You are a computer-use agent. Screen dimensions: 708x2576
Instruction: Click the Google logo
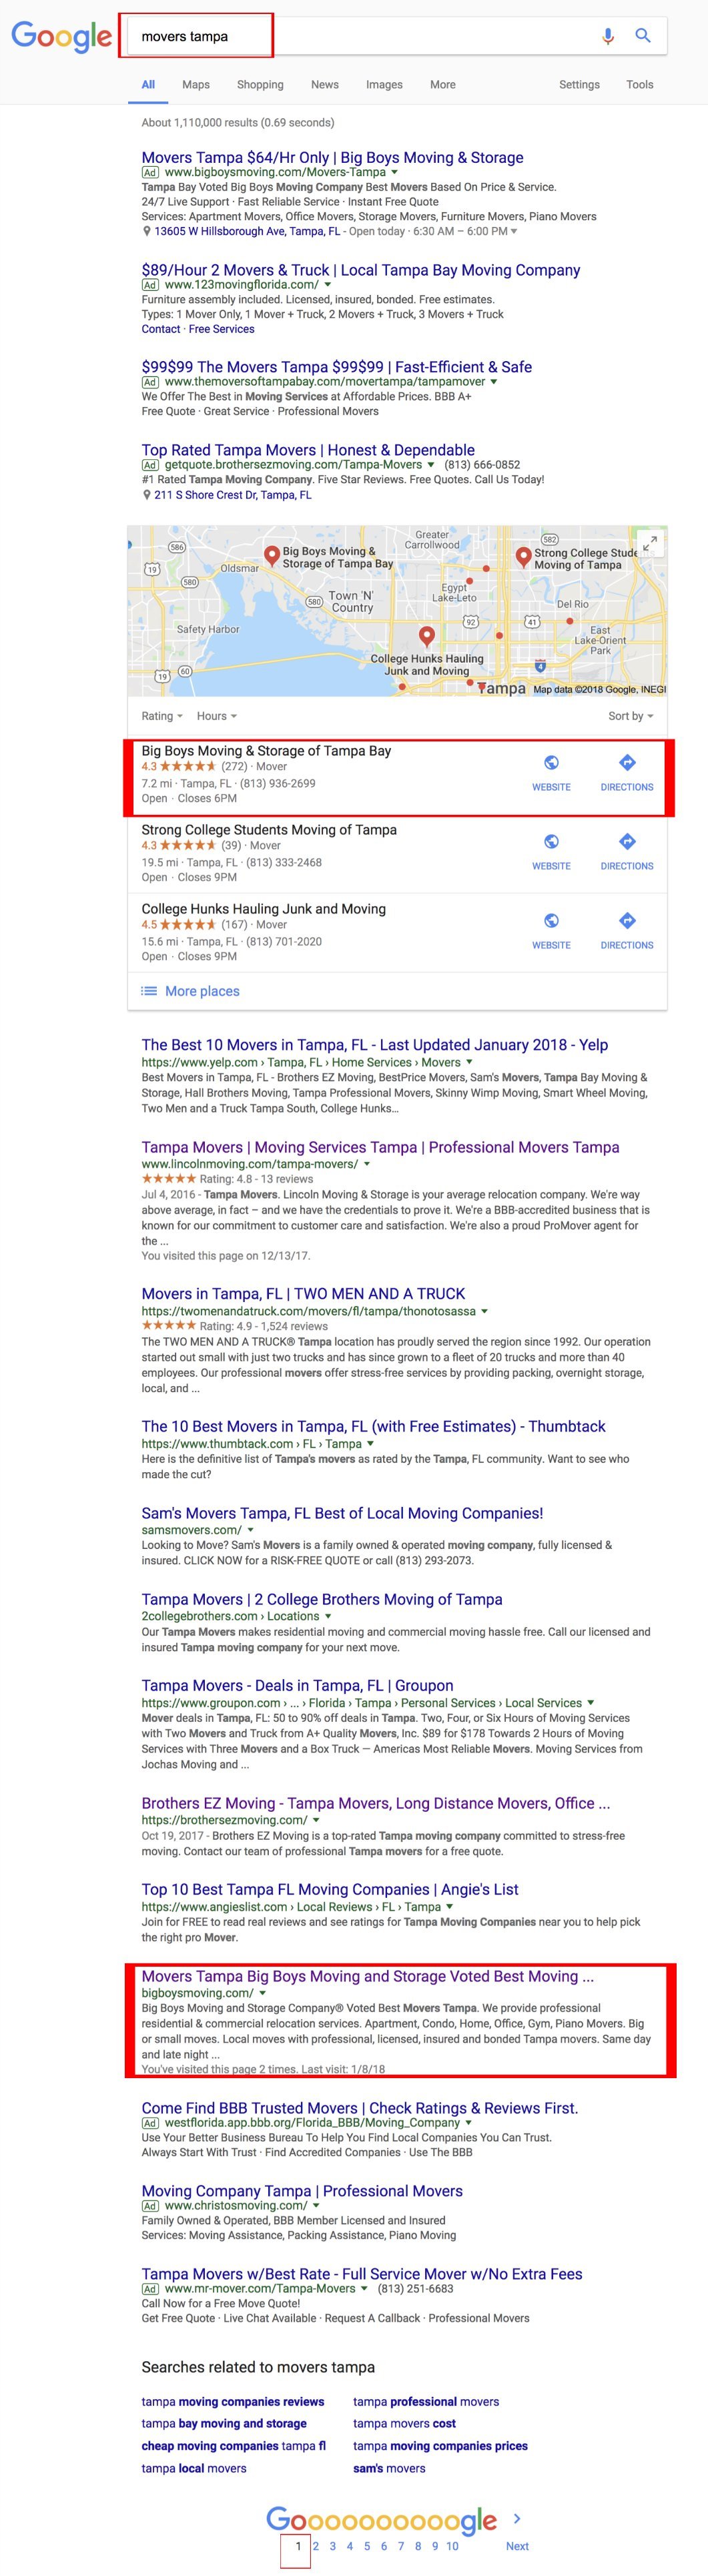(x=61, y=37)
